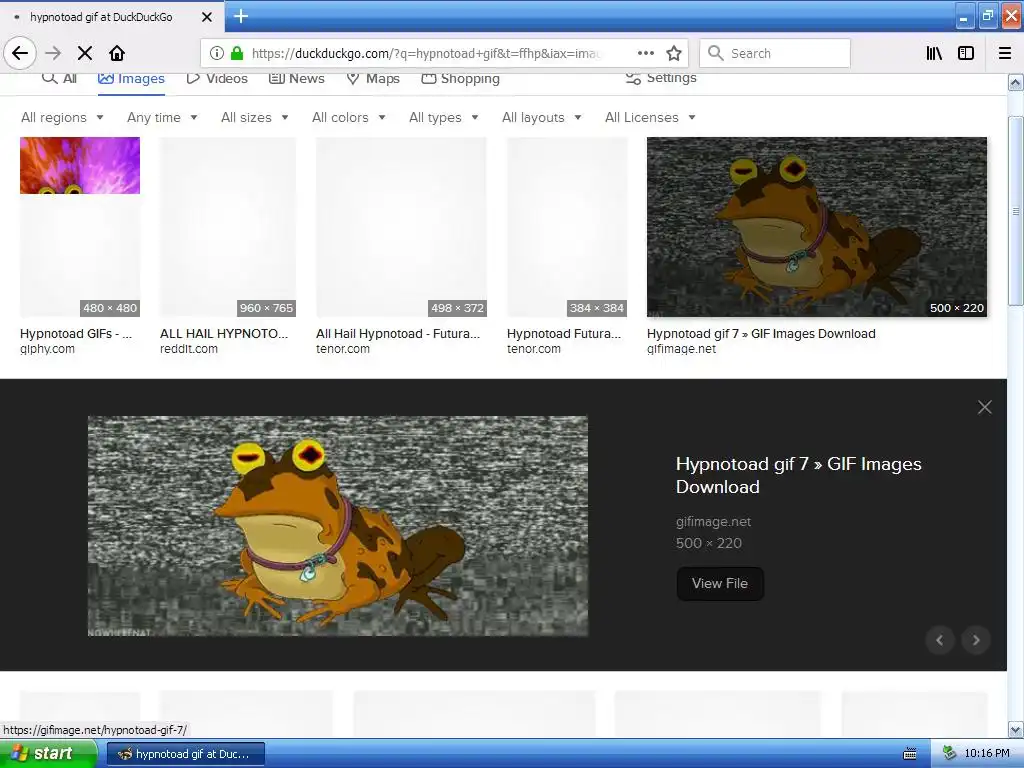Open the ALL HAIL HYPNOTO... reddit result title
This screenshot has width=1024, height=768.
click(224, 334)
